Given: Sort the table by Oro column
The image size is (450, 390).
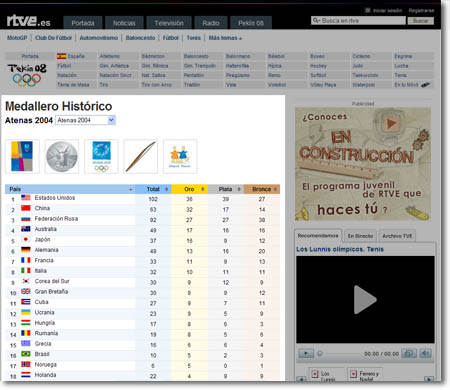Looking at the screenshot, I should [190, 189].
